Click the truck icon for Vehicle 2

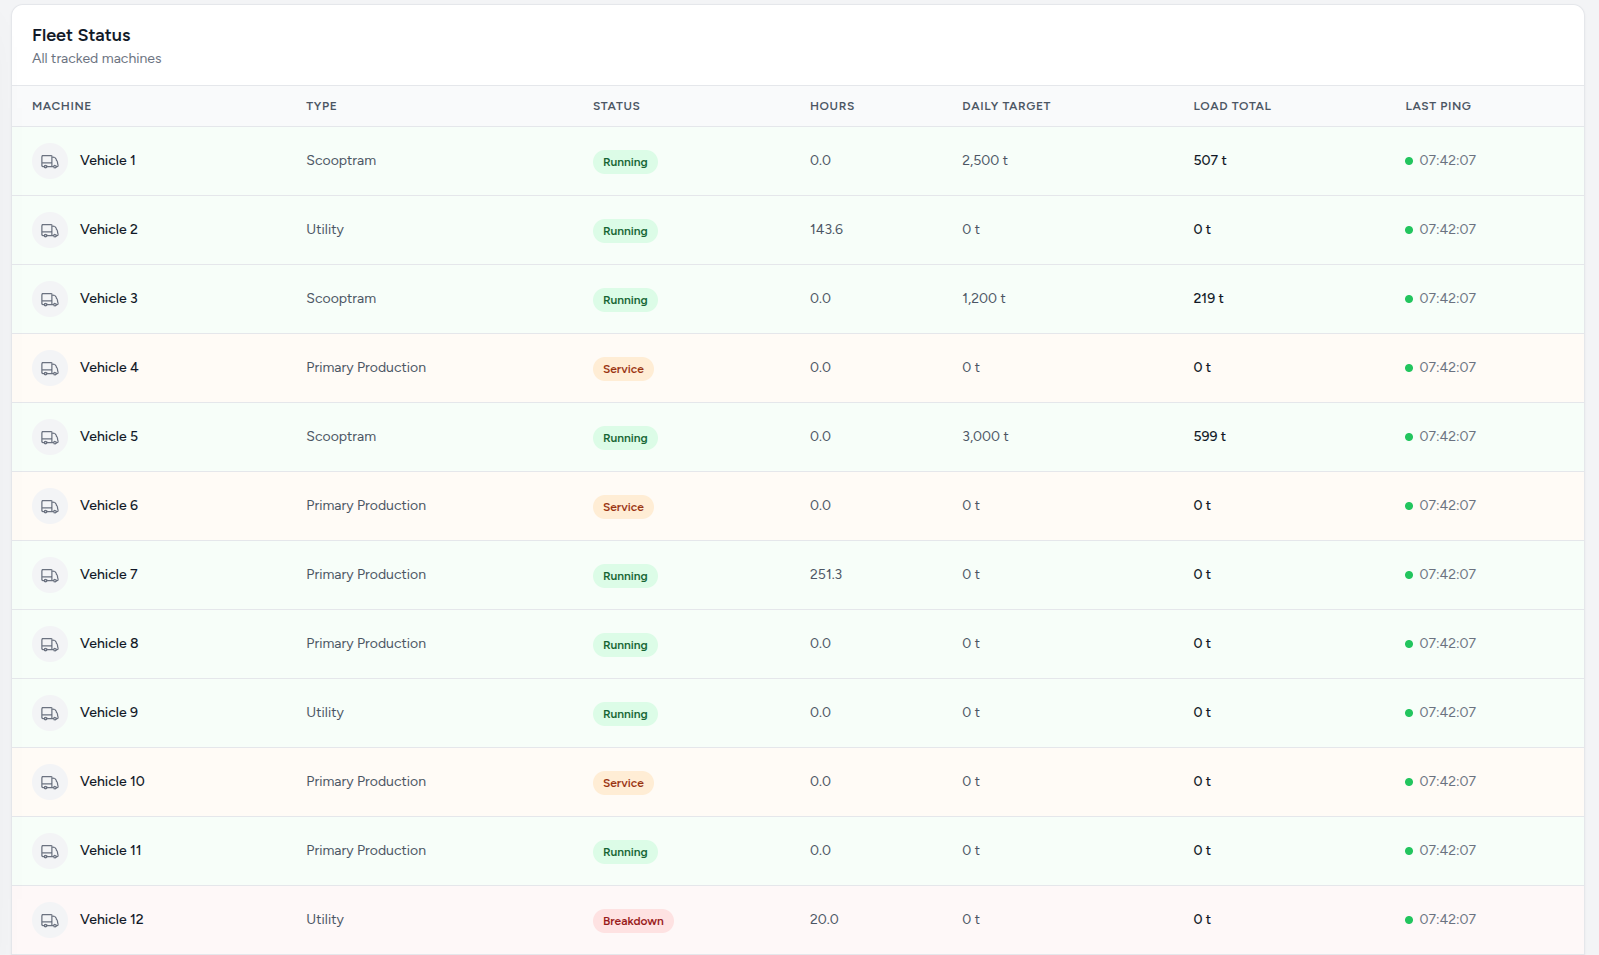(x=50, y=230)
